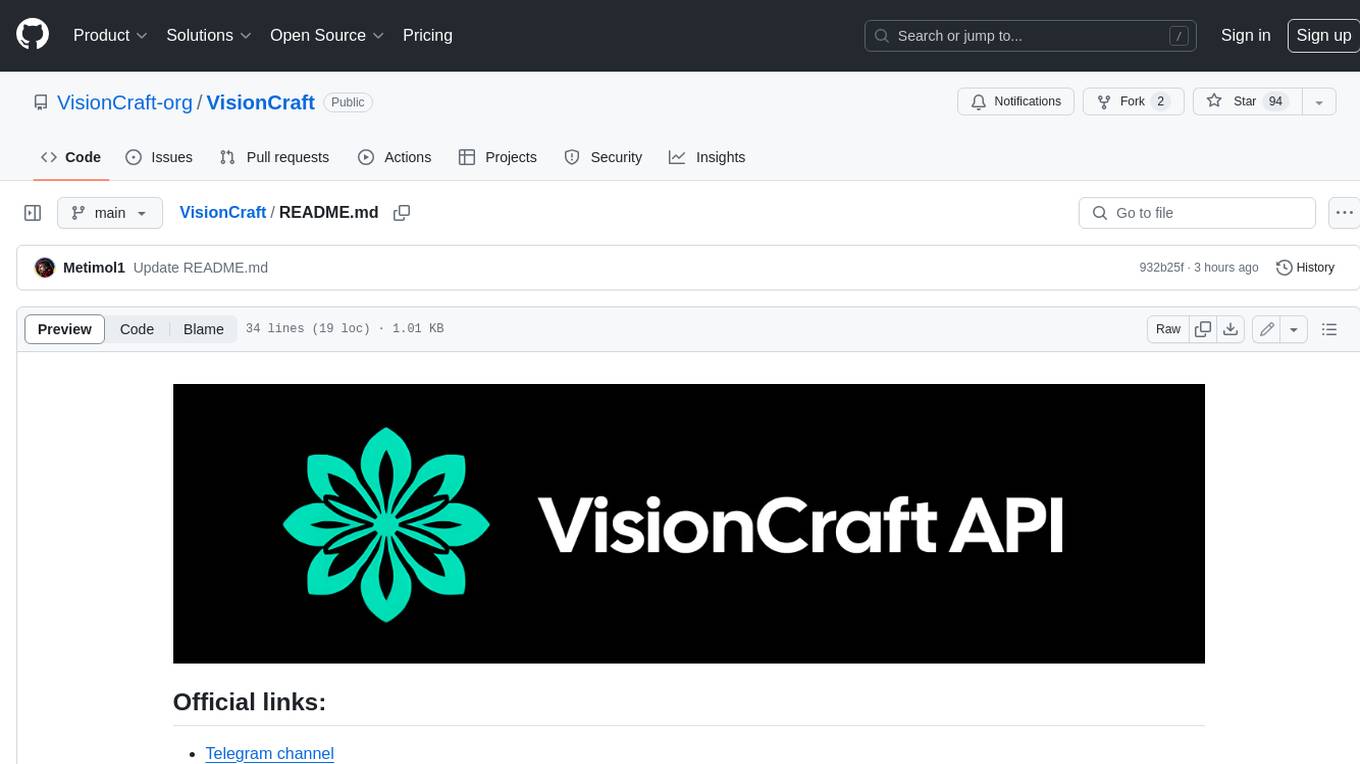Expand the Solutions menu
Image resolution: width=1360 pixels, height=764 pixels.
click(x=209, y=35)
